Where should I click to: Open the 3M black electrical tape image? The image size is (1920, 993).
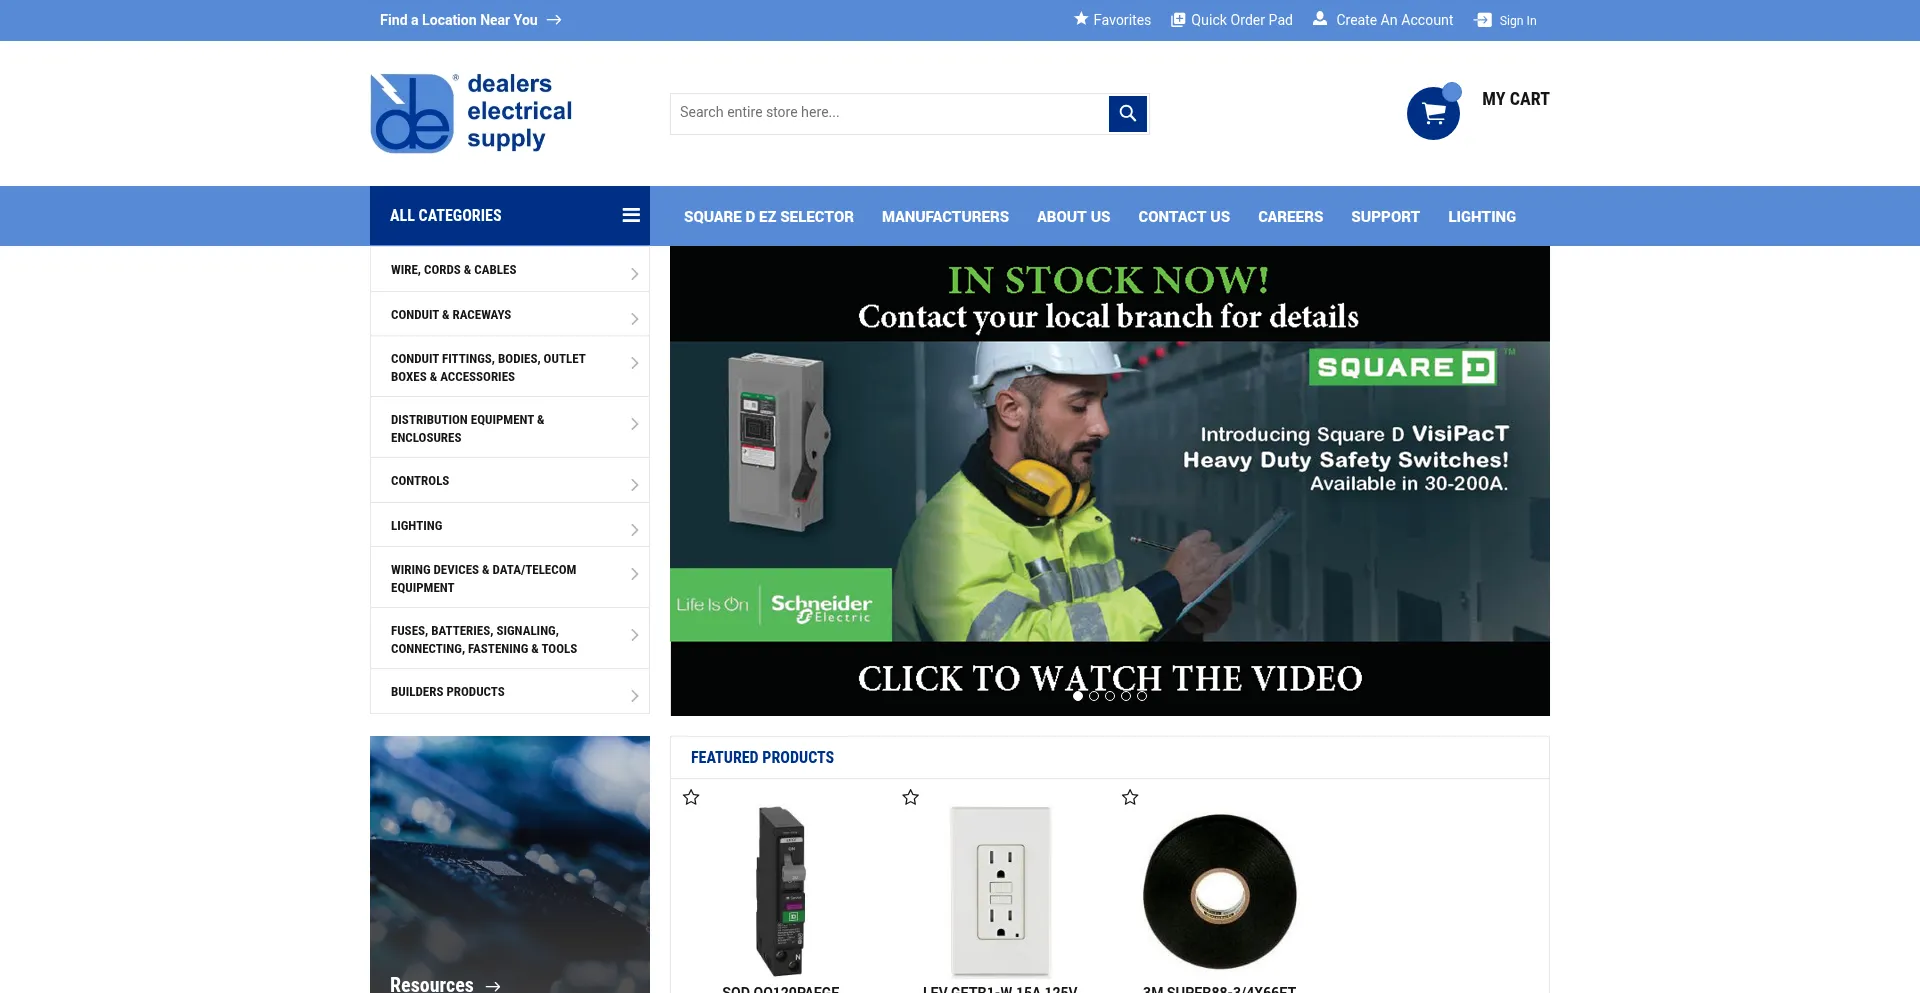coord(1219,891)
